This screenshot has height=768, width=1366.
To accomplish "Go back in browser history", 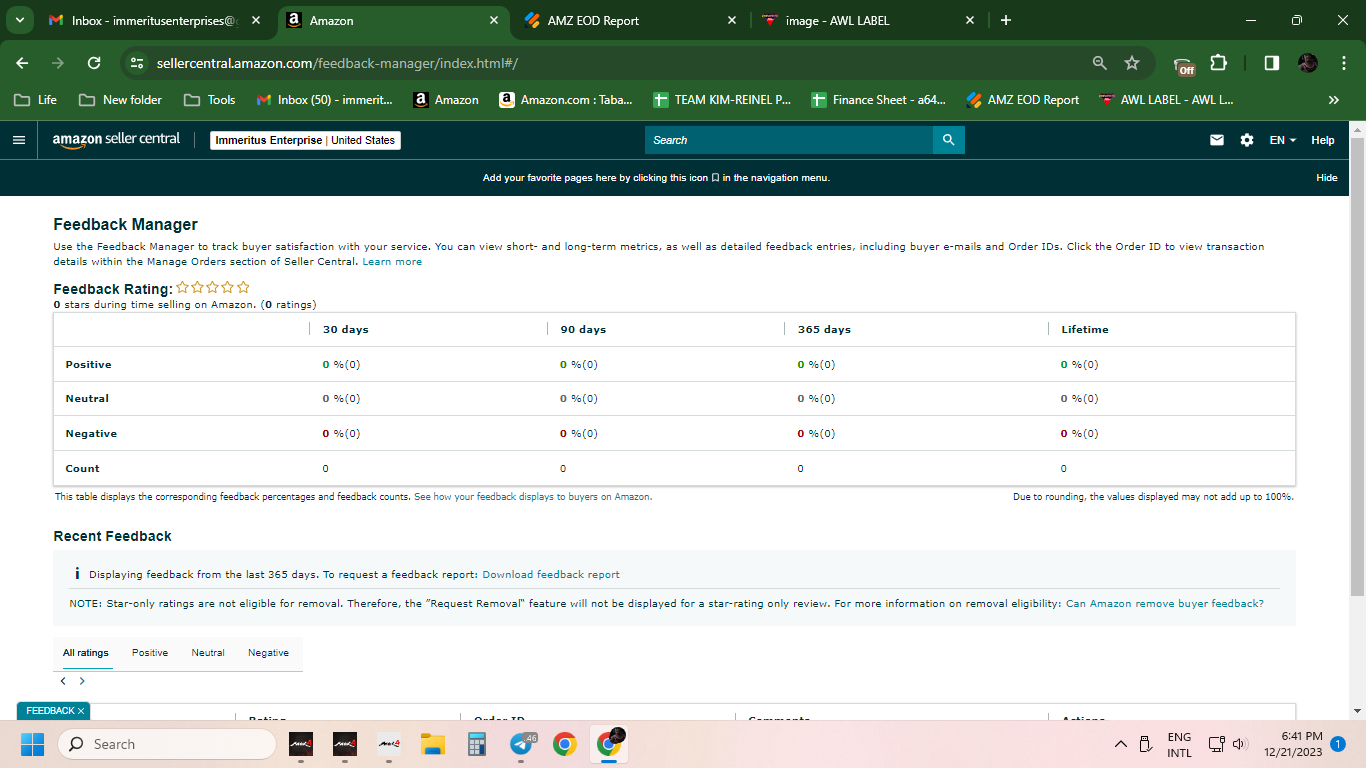I will (23, 63).
